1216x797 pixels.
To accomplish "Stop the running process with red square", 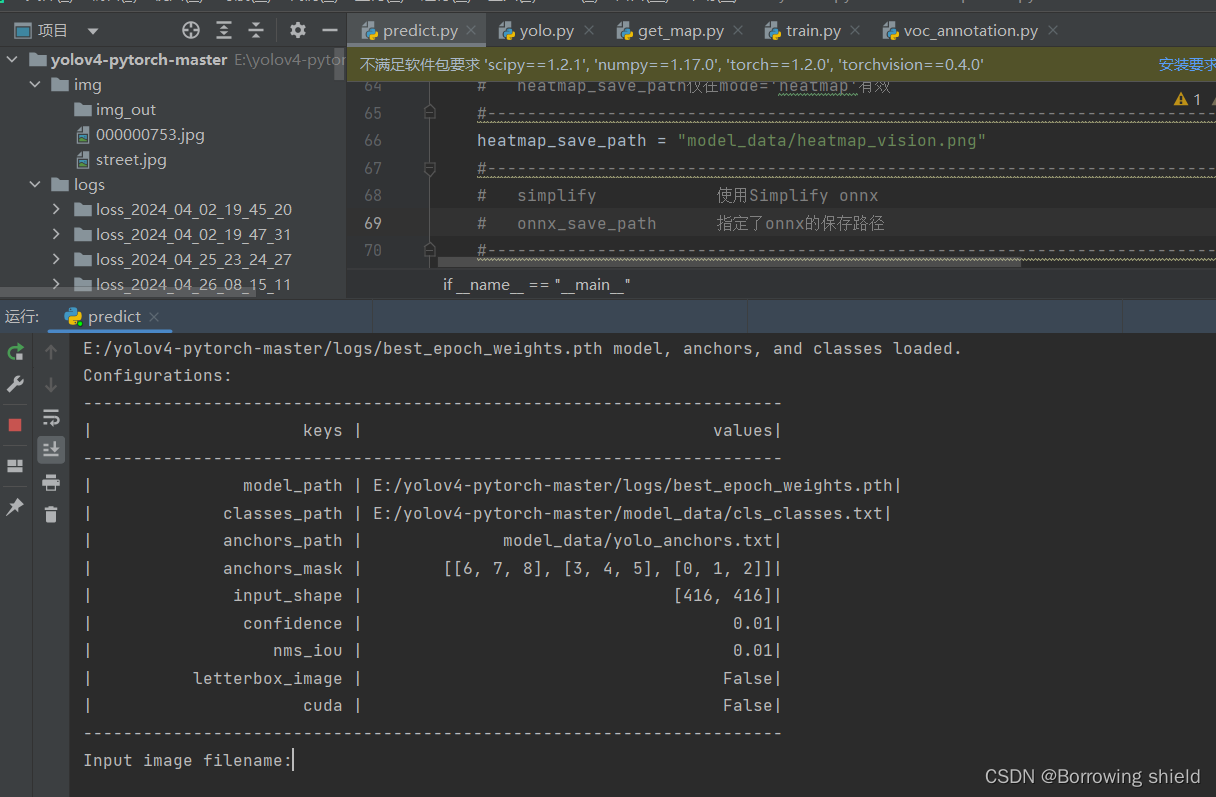I will (x=15, y=425).
